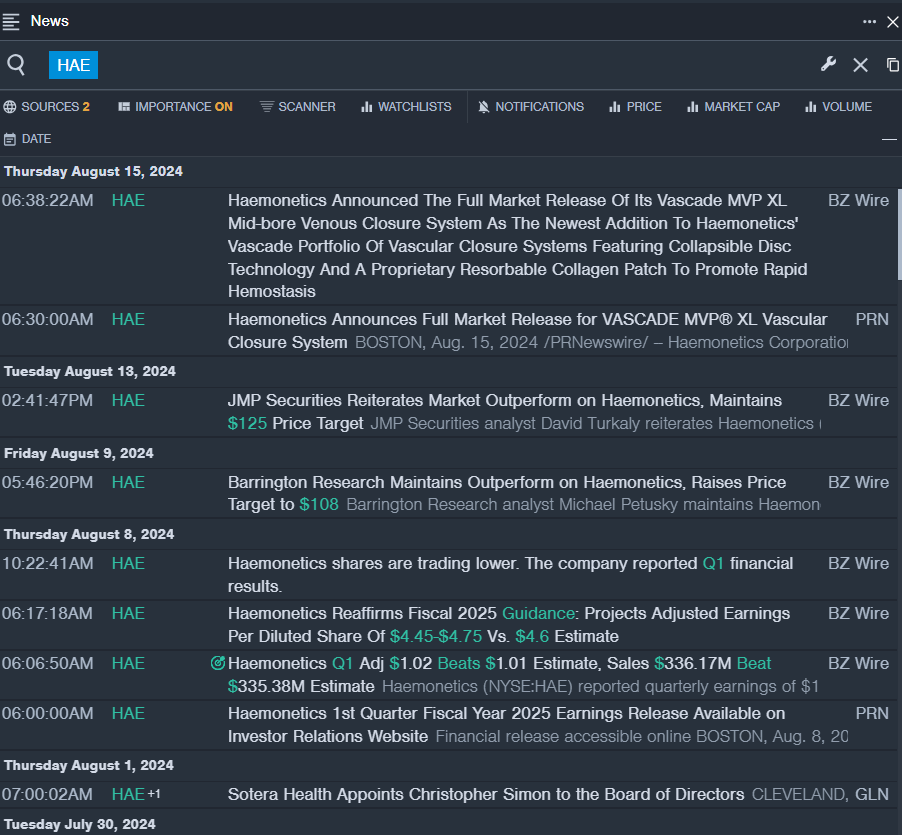The width and height of the screenshot is (902, 835).
Task: Open the three-dot more options menu
Action: pyautogui.click(x=869, y=21)
